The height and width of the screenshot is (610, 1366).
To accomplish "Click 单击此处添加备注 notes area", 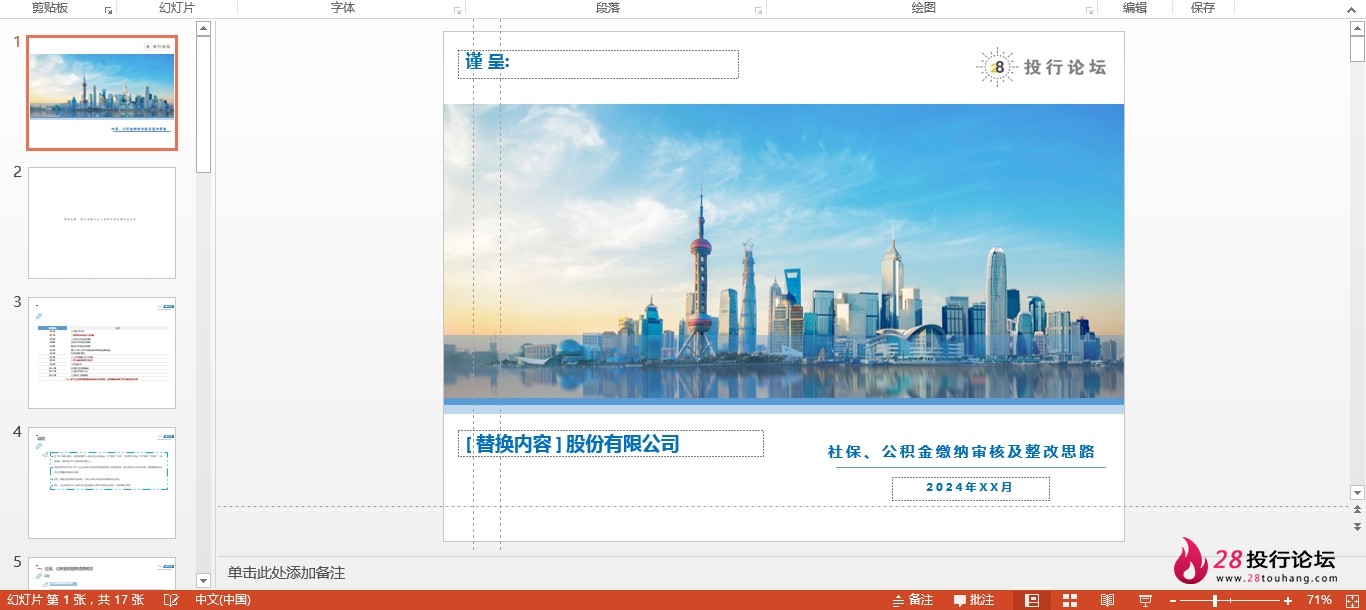I will (286, 573).
